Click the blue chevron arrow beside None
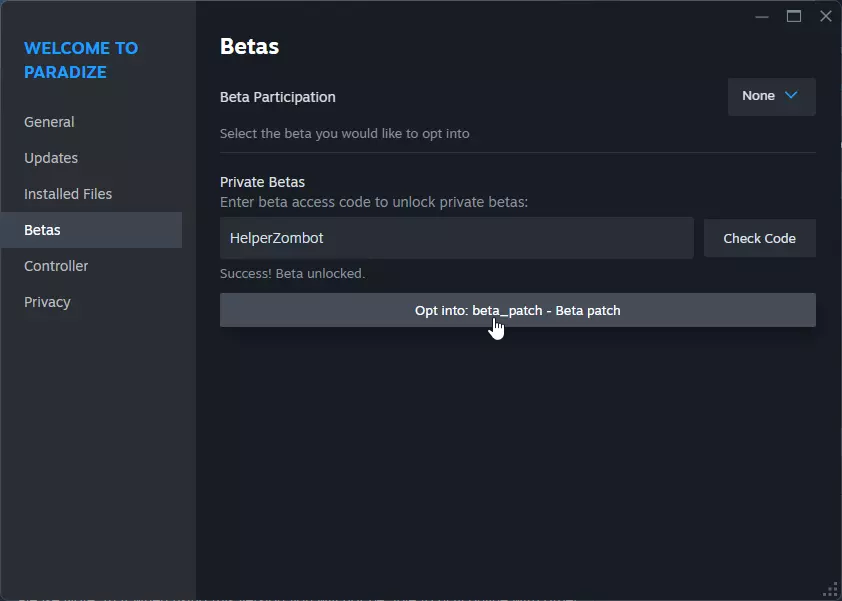This screenshot has width=842, height=601. (791, 96)
